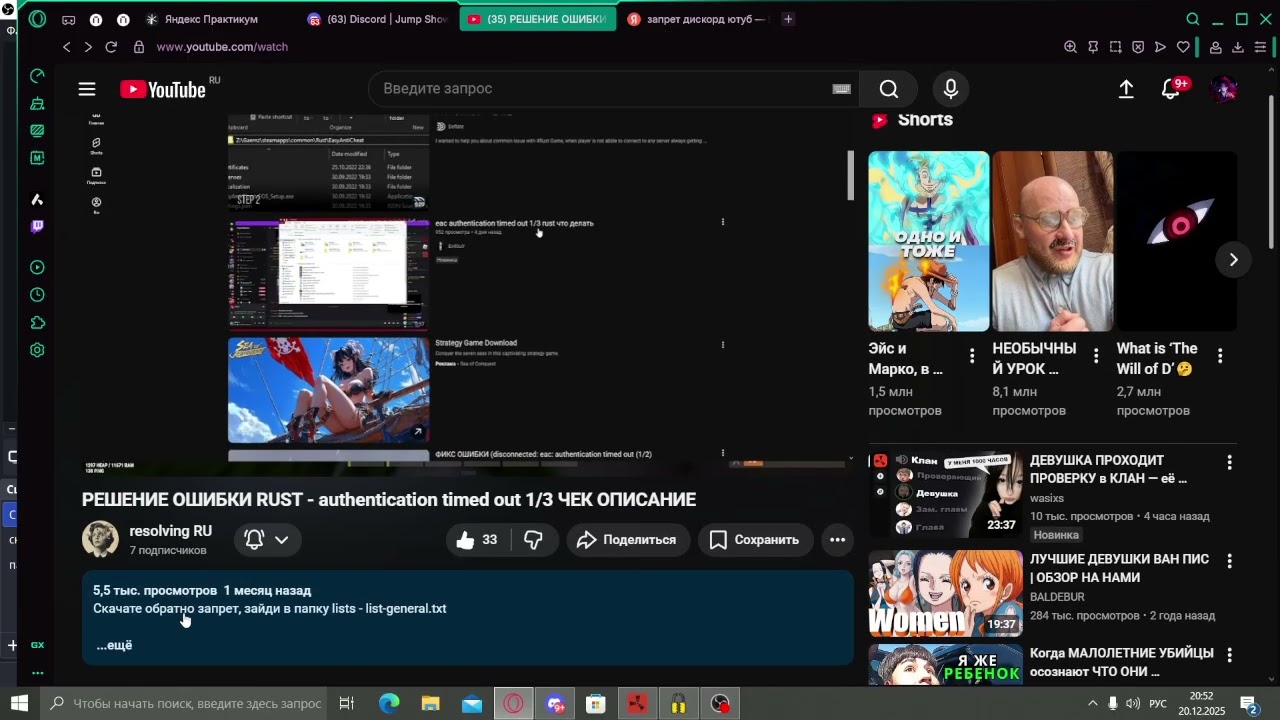Open options for 'ДЕВУШКА ПРОХОДИТ ПРОВЕРКУ' video
The image size is (1280, 720).
pos(1229,463)
